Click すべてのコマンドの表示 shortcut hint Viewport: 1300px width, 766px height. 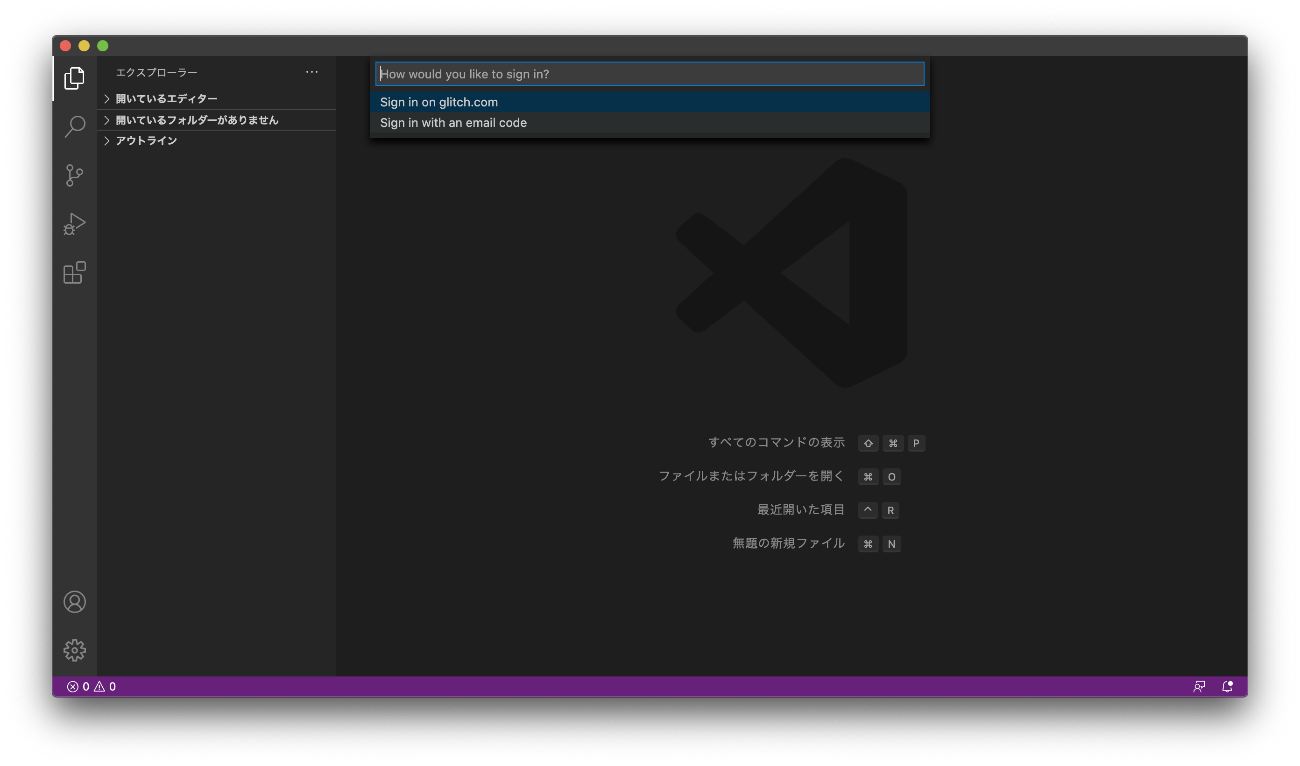pyautogui.click(x=776, y=442)
